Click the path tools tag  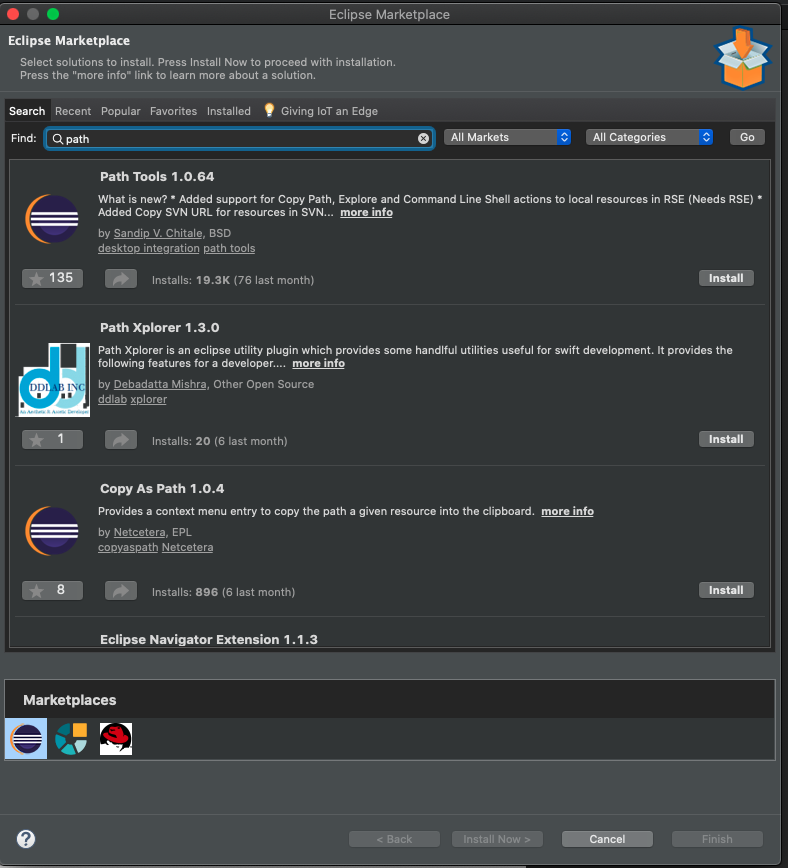(229, 249)
